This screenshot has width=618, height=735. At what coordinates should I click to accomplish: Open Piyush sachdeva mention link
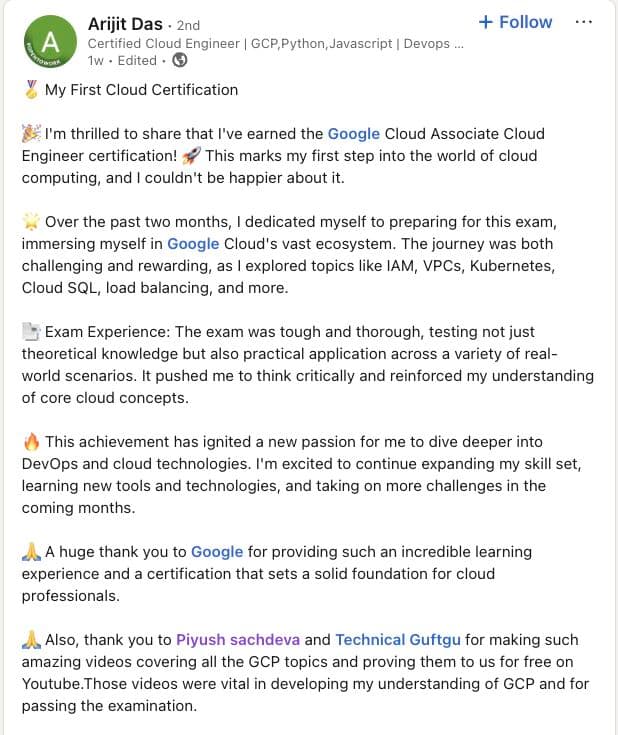tap(238, 640)
